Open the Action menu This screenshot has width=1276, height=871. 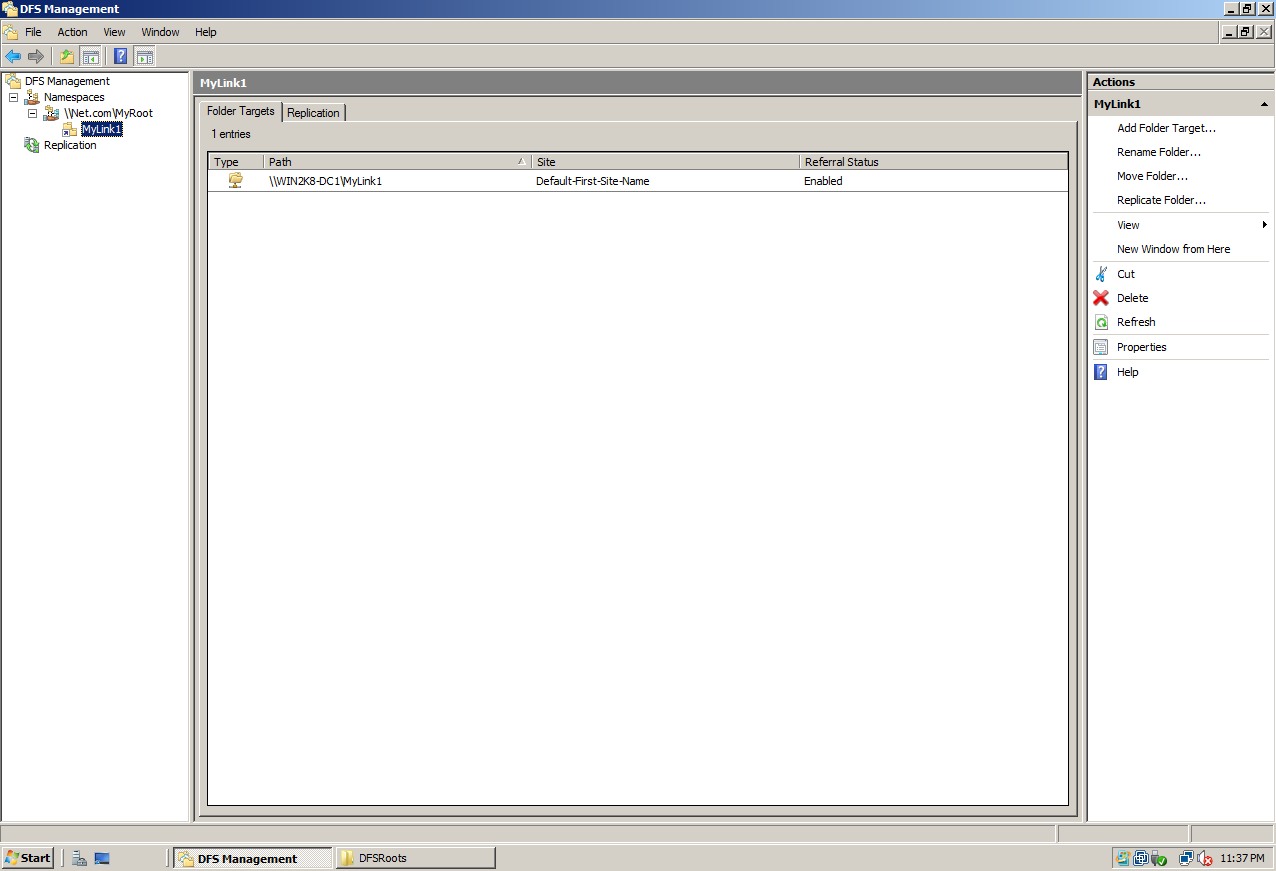[72, 31]
